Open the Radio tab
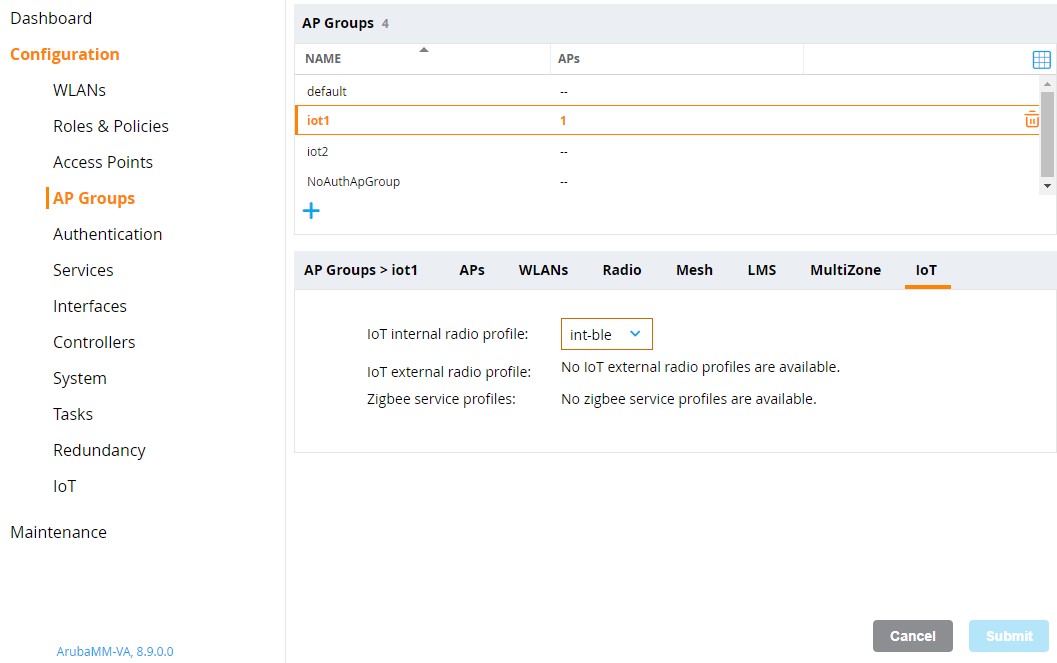Screen dimensions: 1057x663 pyautogui.click(x=621, y=269)
